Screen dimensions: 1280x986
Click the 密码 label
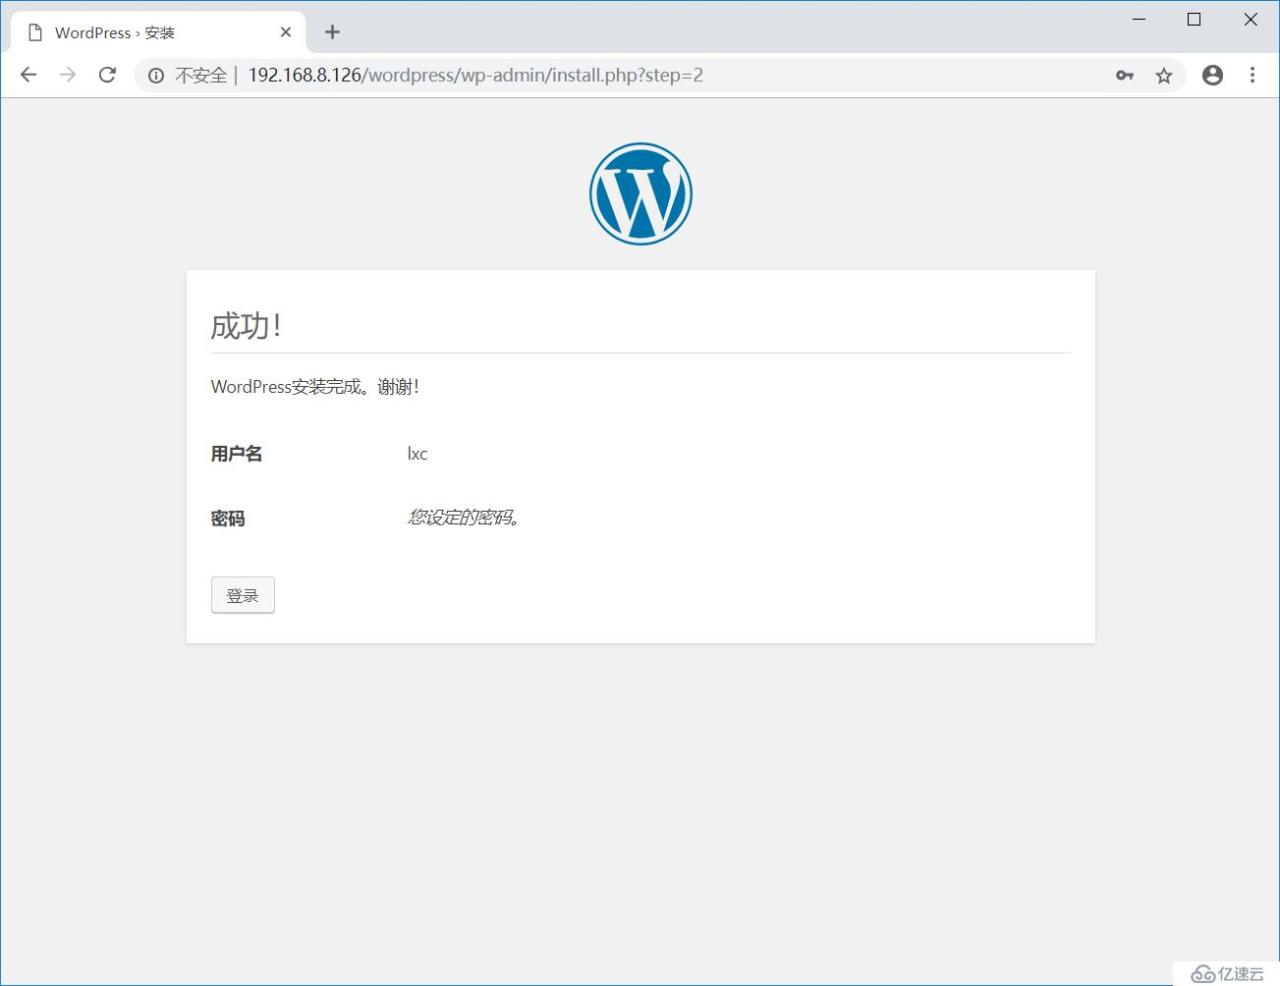(x=227, y=518)
